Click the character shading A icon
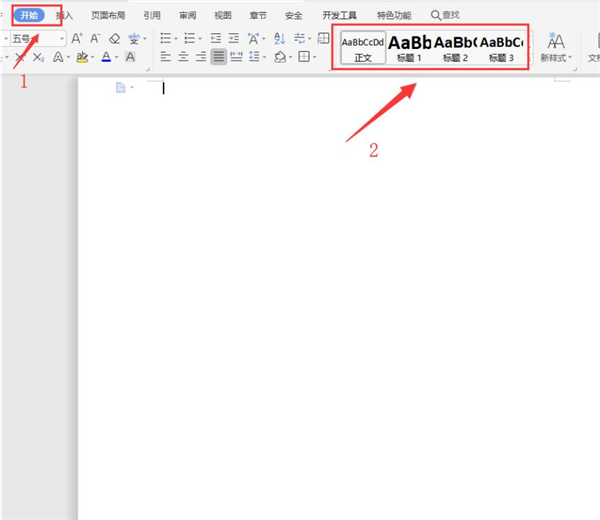Image resolution: width=600 pixels, height=520 pixels. pyautogui.click(x=130, y=57)
